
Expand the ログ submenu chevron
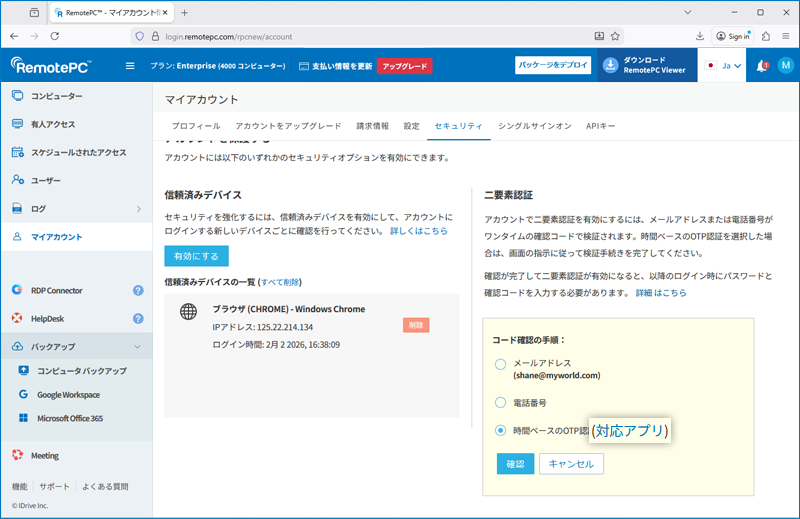139,209
